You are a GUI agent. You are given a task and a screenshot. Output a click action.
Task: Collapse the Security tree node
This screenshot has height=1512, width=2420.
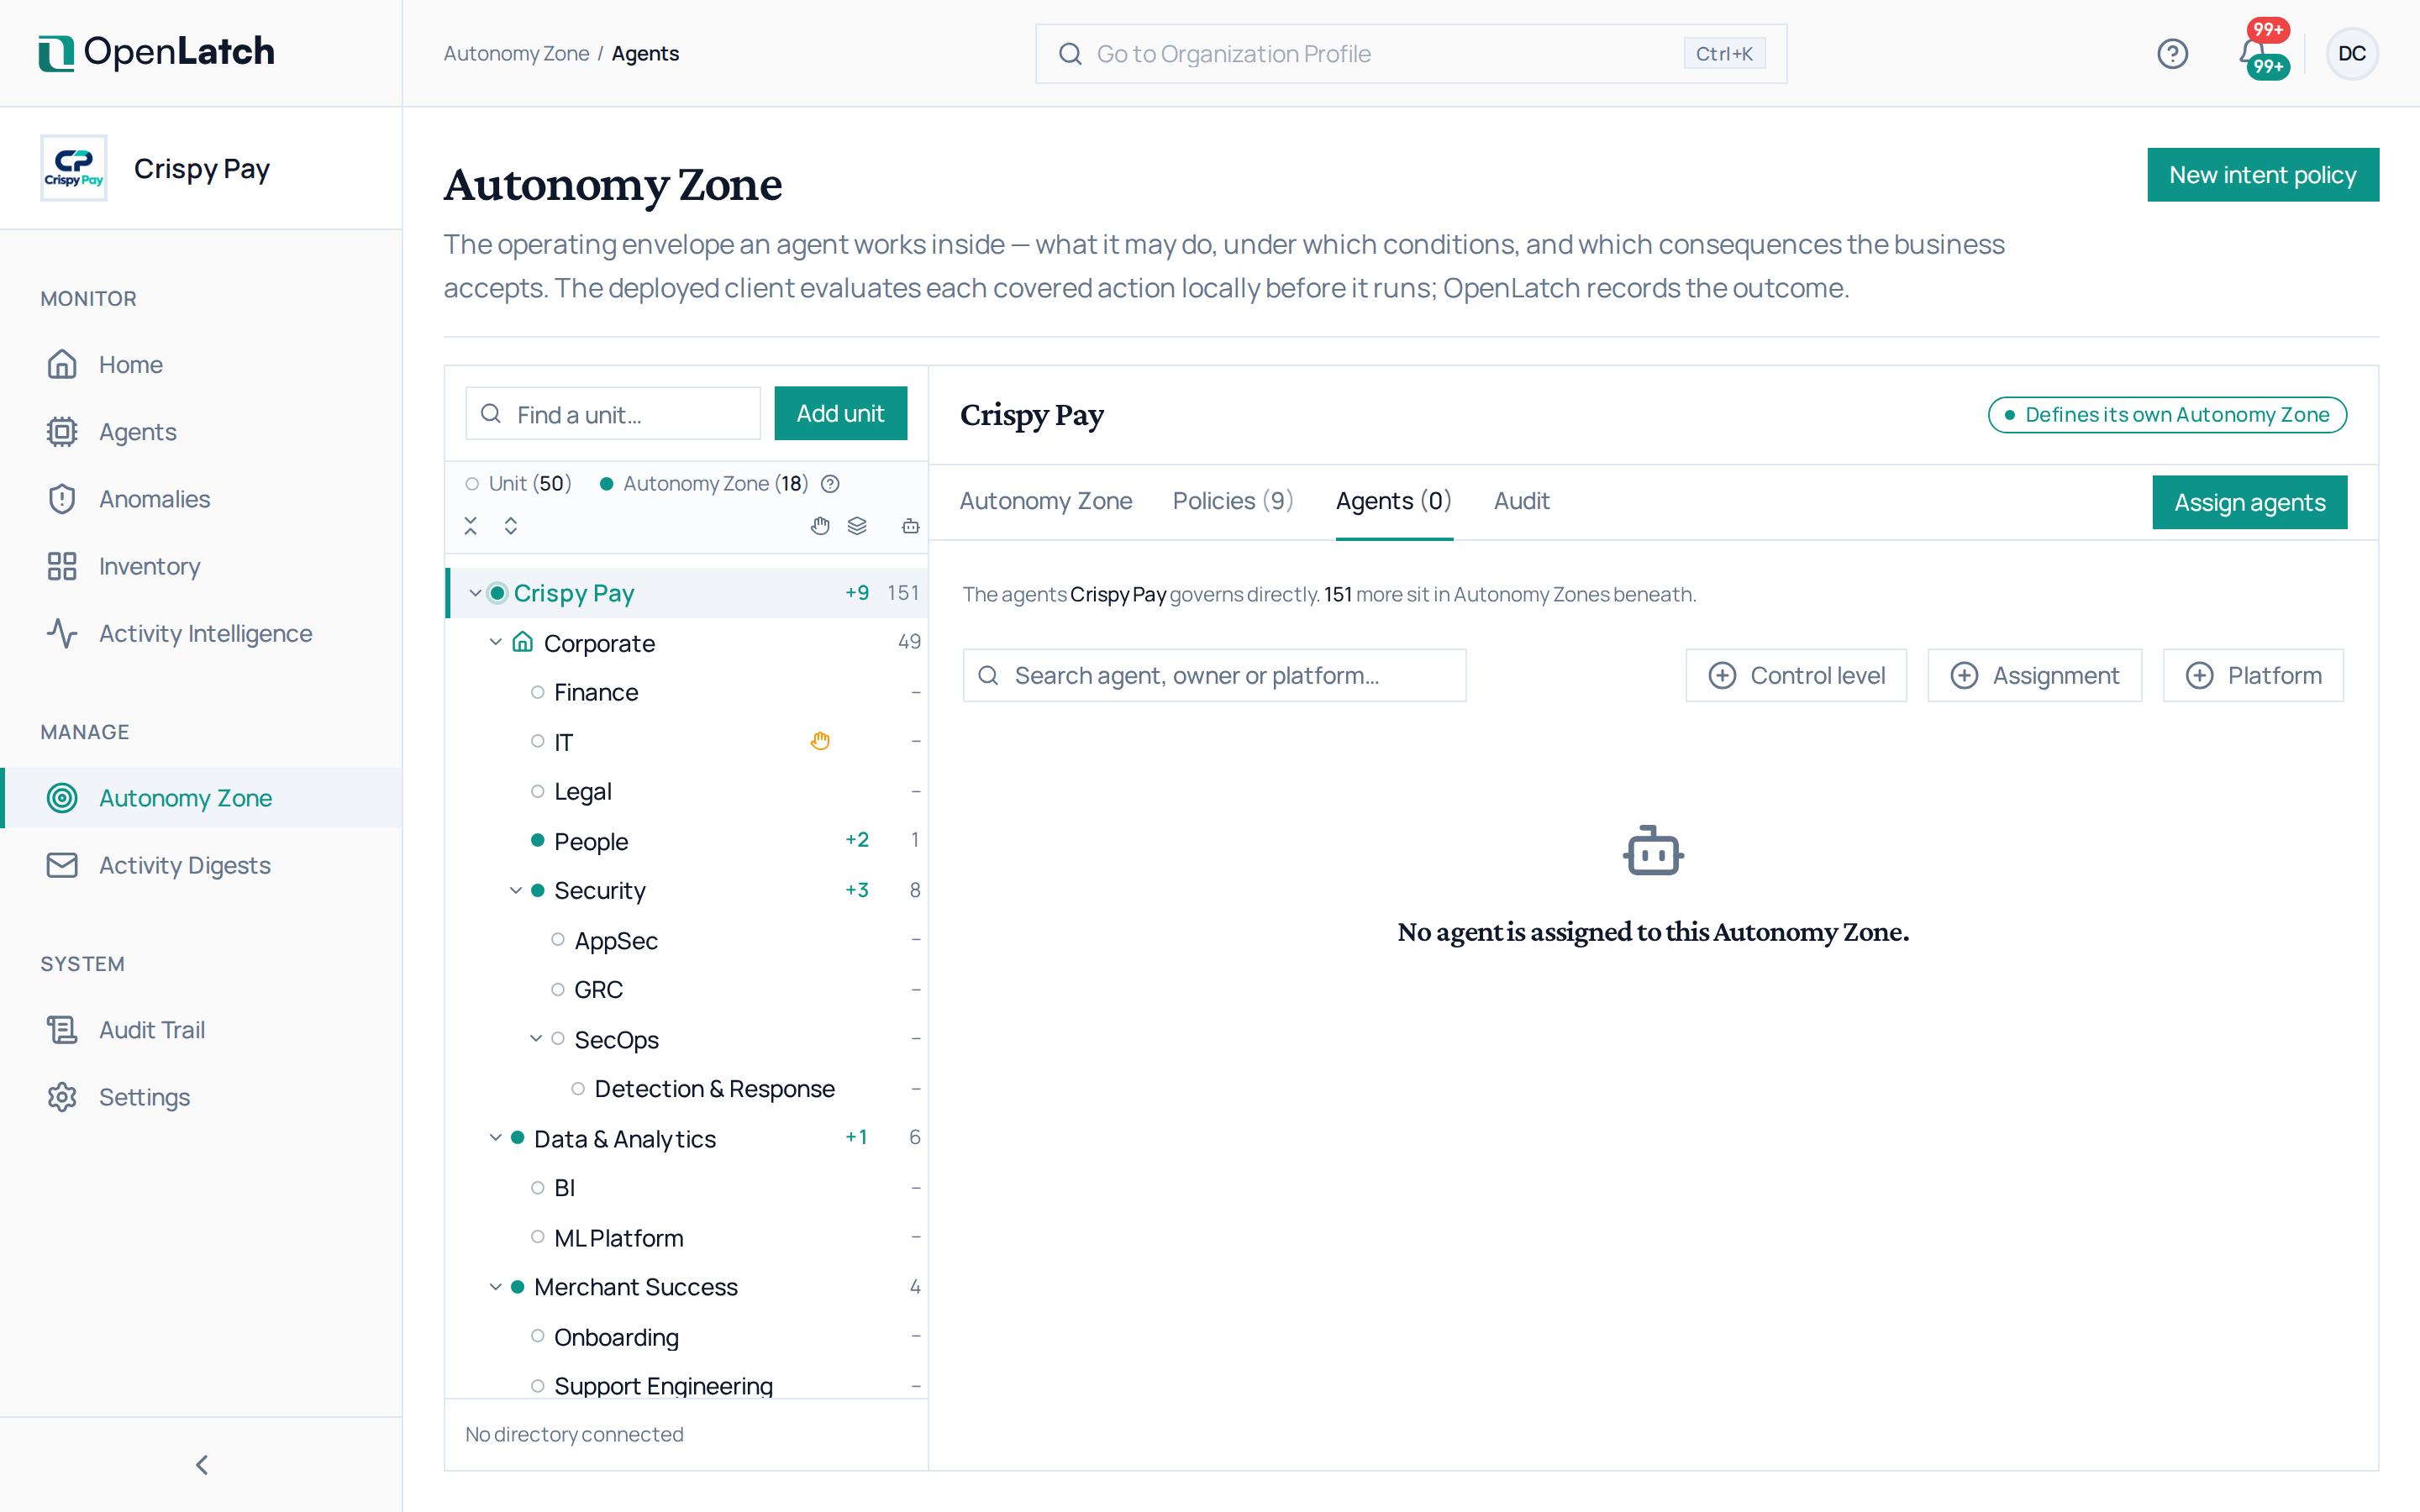tap(516, 890)
